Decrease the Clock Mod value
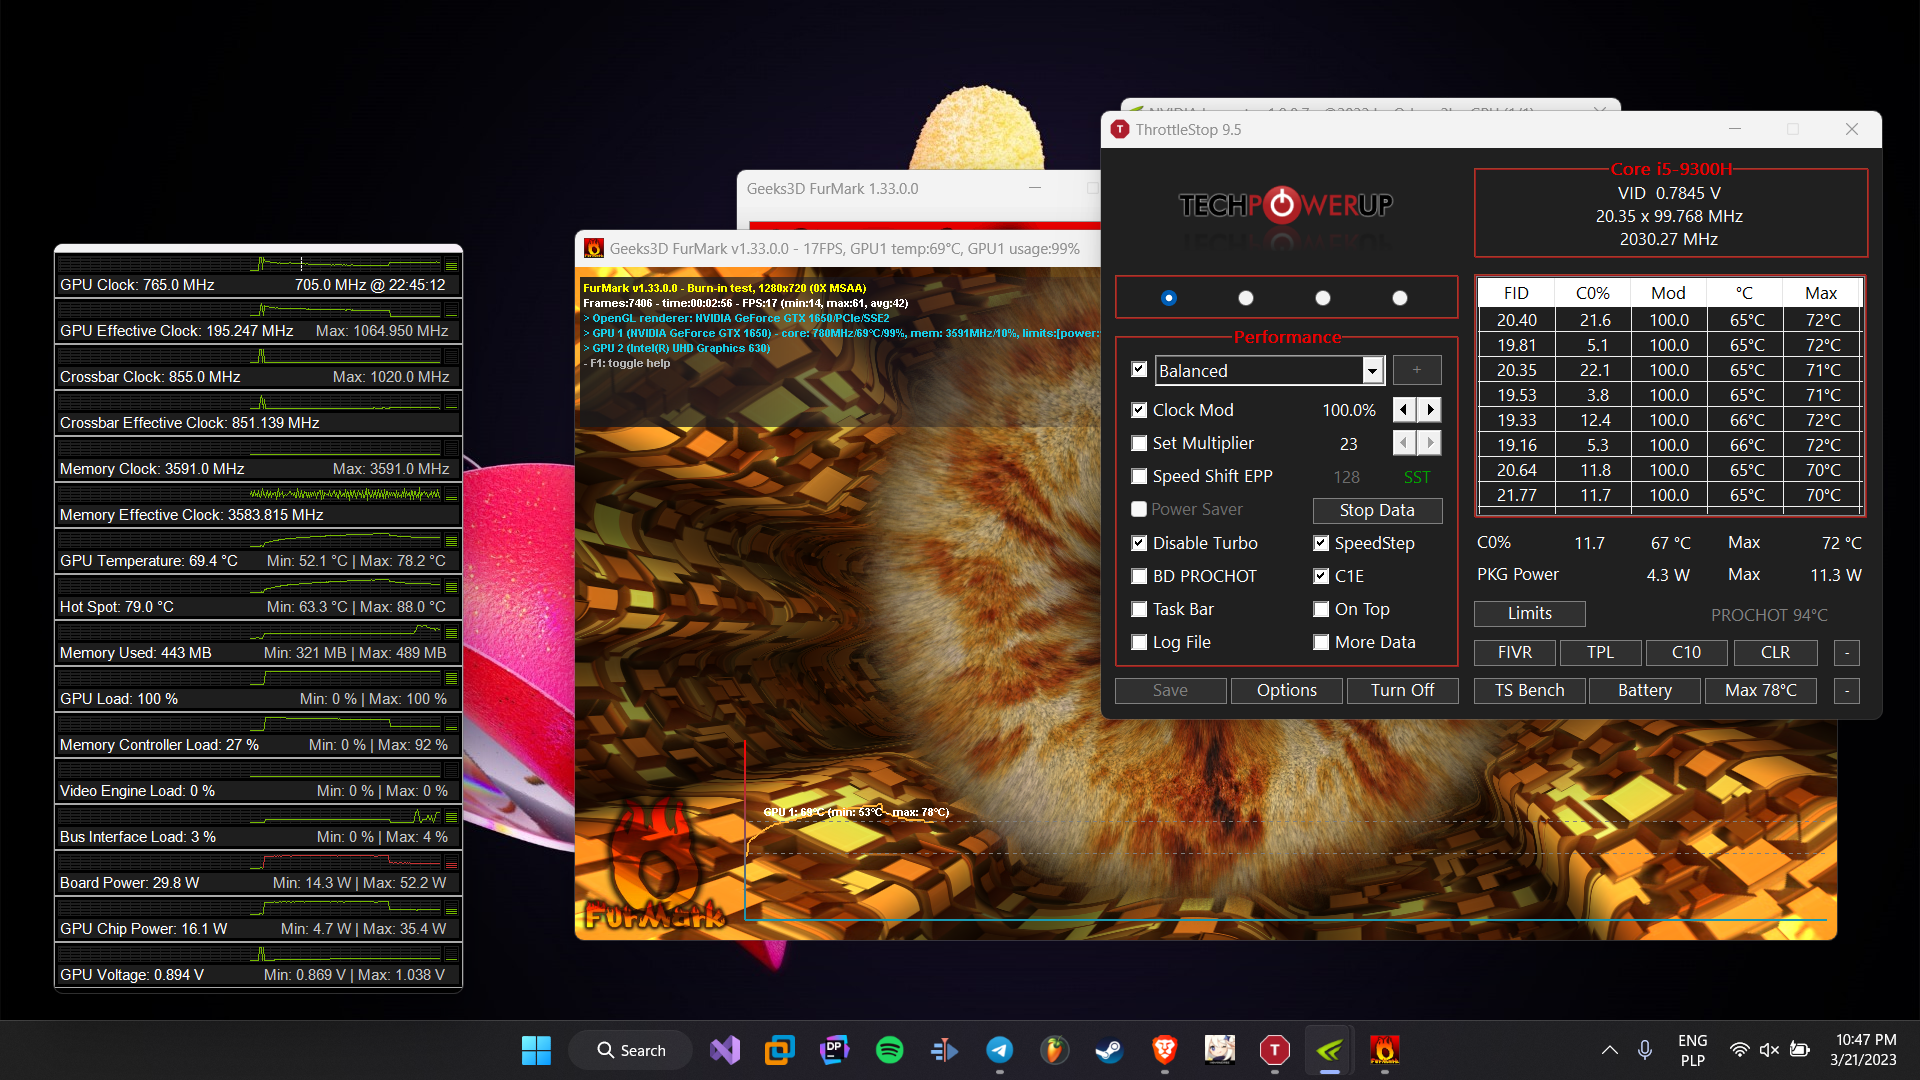The height and width of the screenshot is (1080, 1920). 1404,410
